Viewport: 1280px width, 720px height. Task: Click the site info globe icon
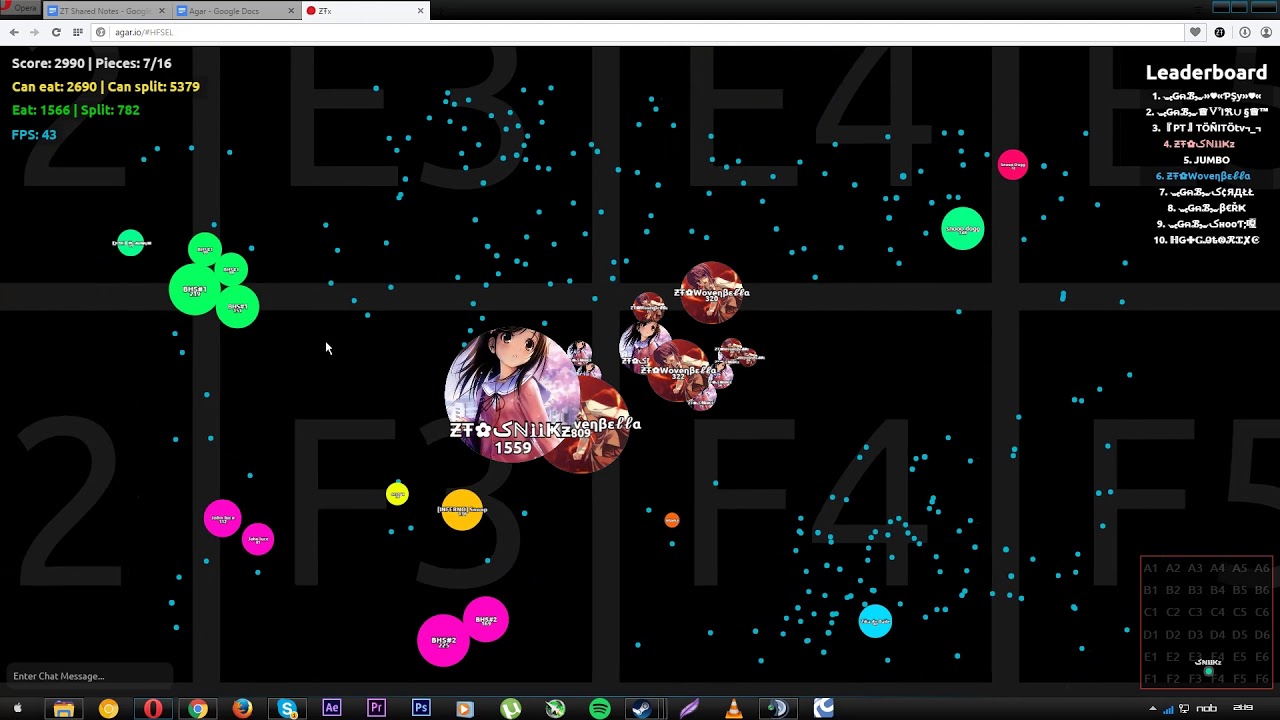(x=100, y=32)
